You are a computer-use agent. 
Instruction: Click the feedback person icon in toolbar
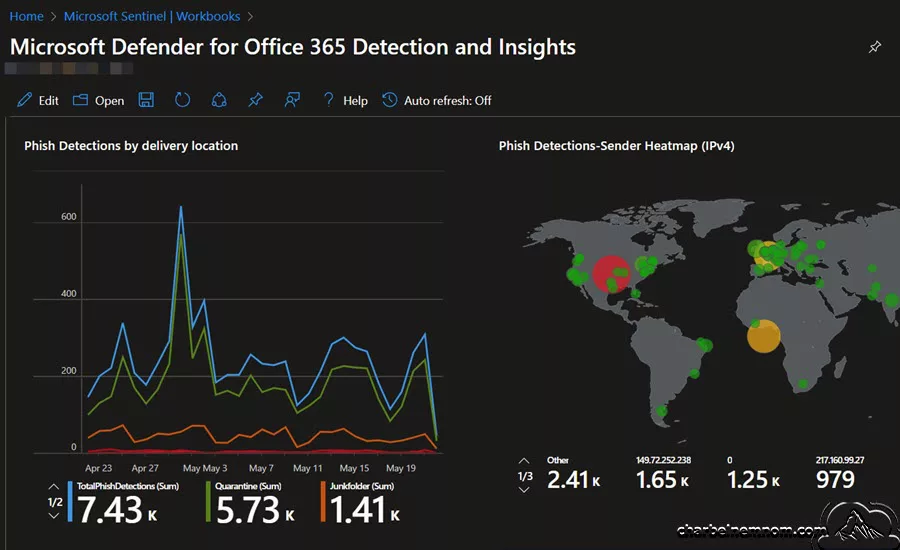click(x=292, y=100)
